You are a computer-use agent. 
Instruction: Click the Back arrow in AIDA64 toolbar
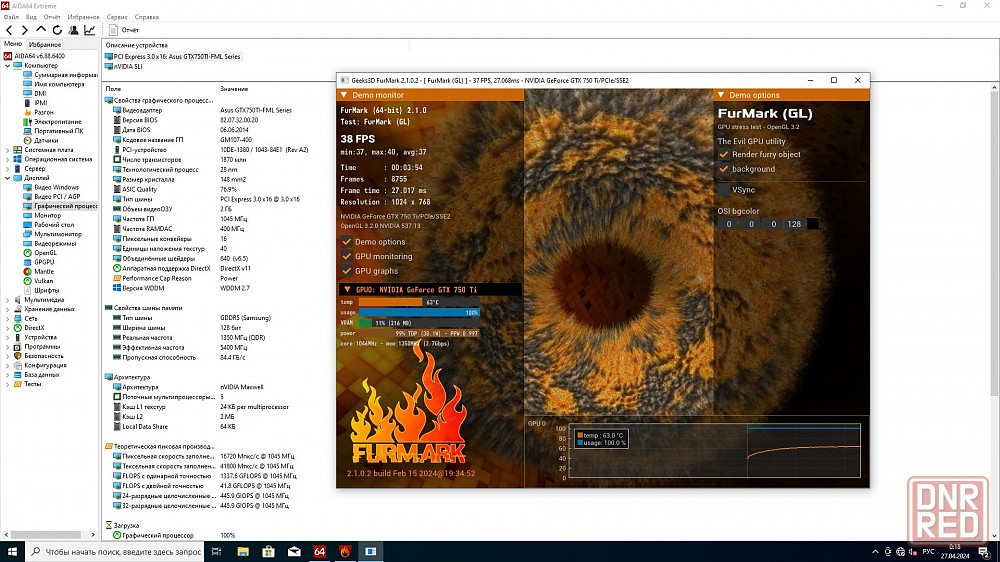pyautogui.click(x=9, y=30)
